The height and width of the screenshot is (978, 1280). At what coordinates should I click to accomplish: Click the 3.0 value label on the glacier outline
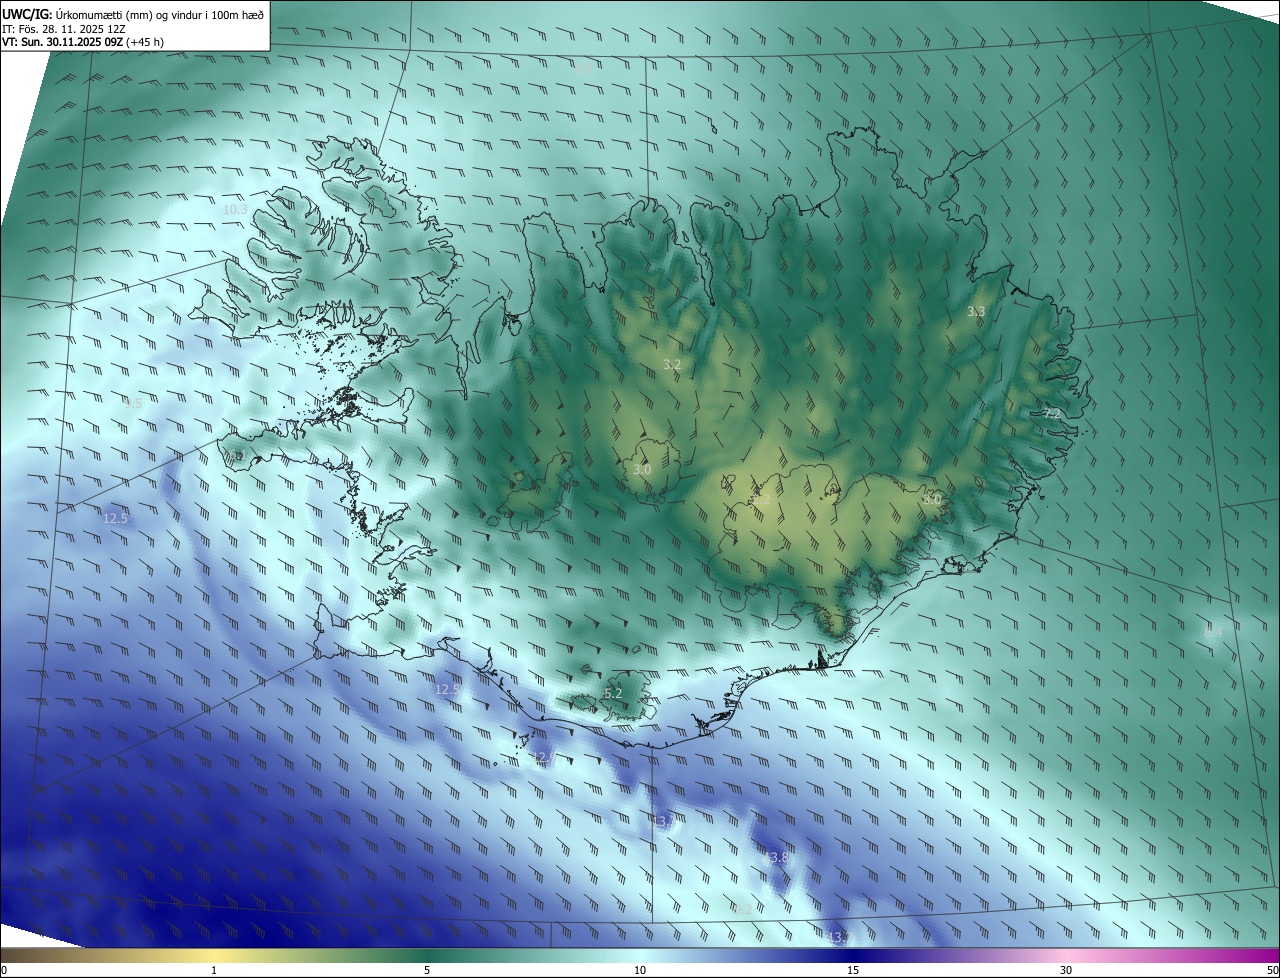coord(642,470)
